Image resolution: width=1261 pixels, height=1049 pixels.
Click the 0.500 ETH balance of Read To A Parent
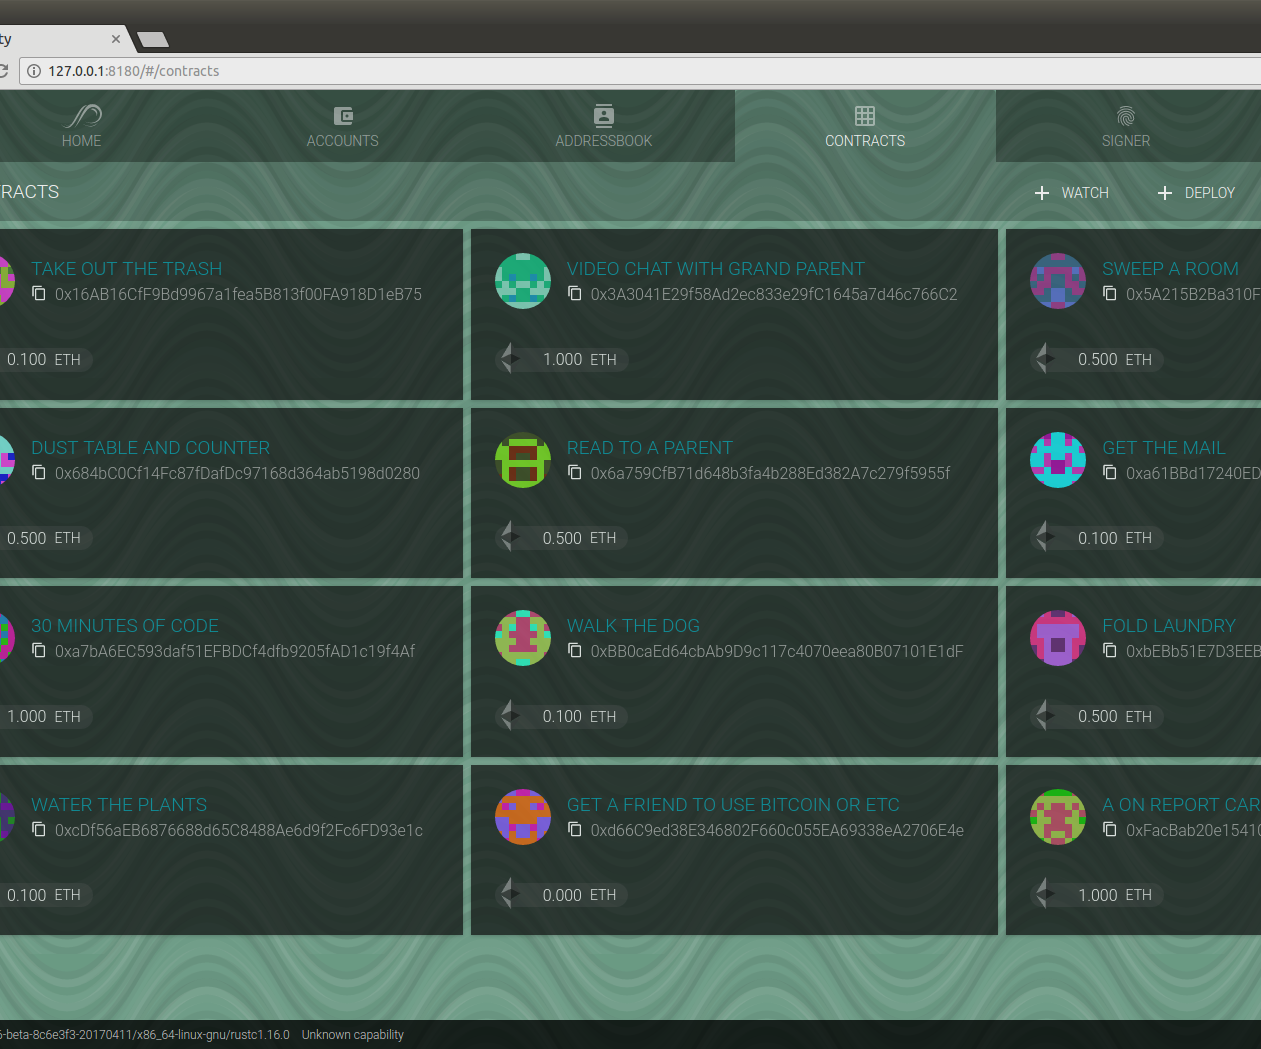[562, 538]
